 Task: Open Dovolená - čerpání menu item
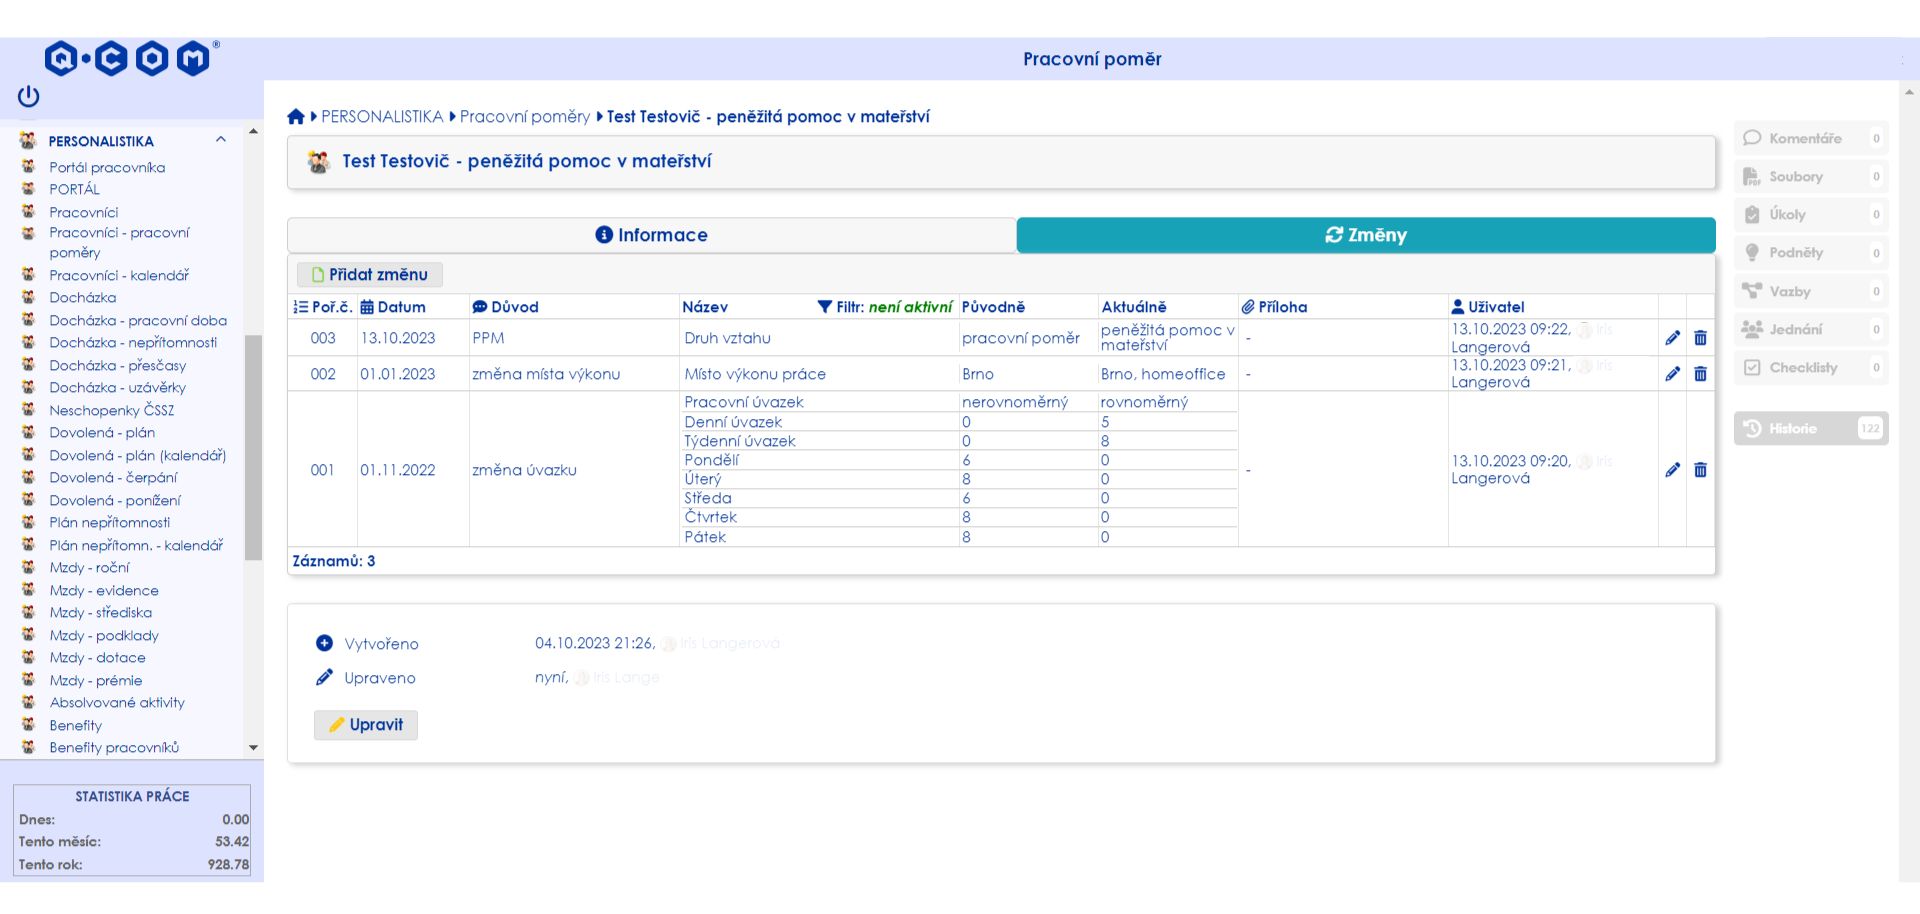pyautogui.click(x=113, y=477)
